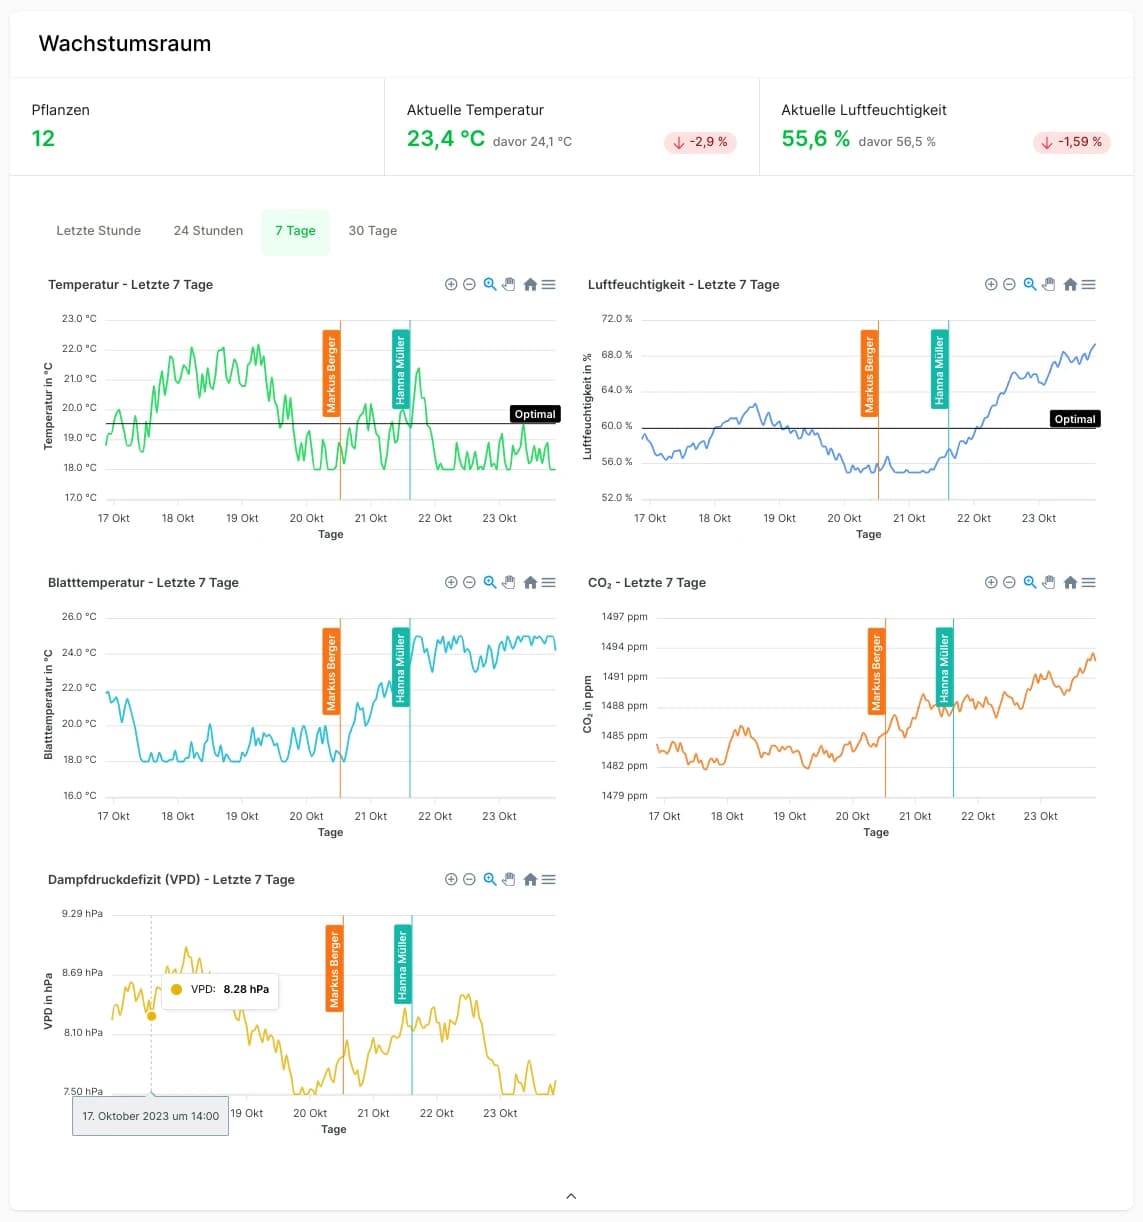Open the hamburger menu of Temperatur chart
The image size is (1143, 1222).
coord(549,285)
